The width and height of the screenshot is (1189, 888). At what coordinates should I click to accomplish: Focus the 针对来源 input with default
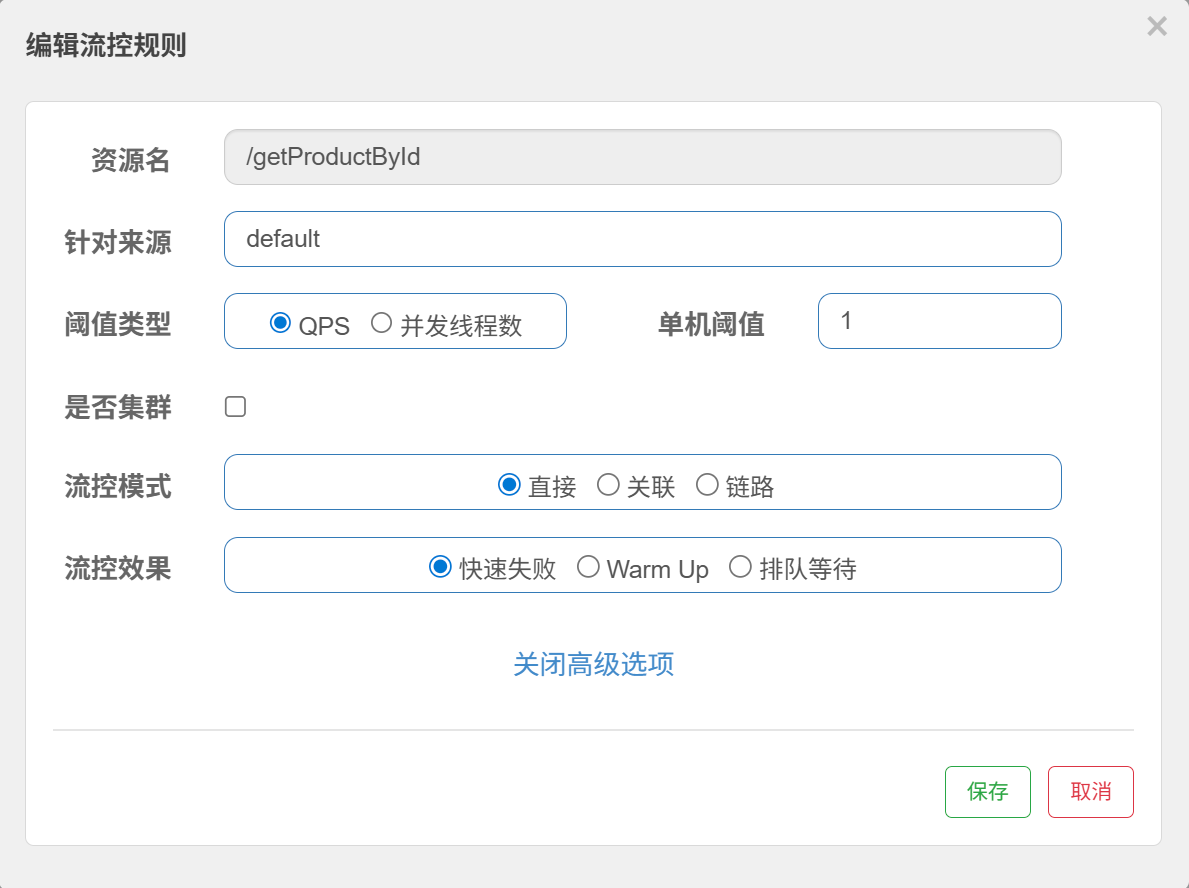pyautogui.click(x=642, y=239)
